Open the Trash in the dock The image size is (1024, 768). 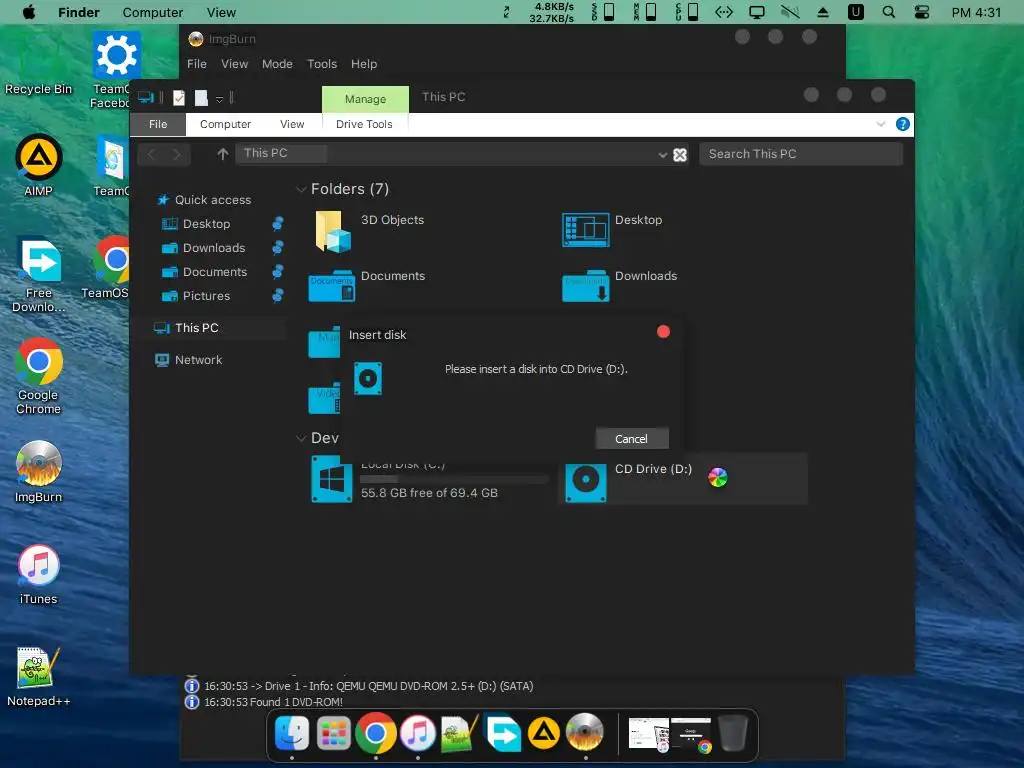click(733, 733)
